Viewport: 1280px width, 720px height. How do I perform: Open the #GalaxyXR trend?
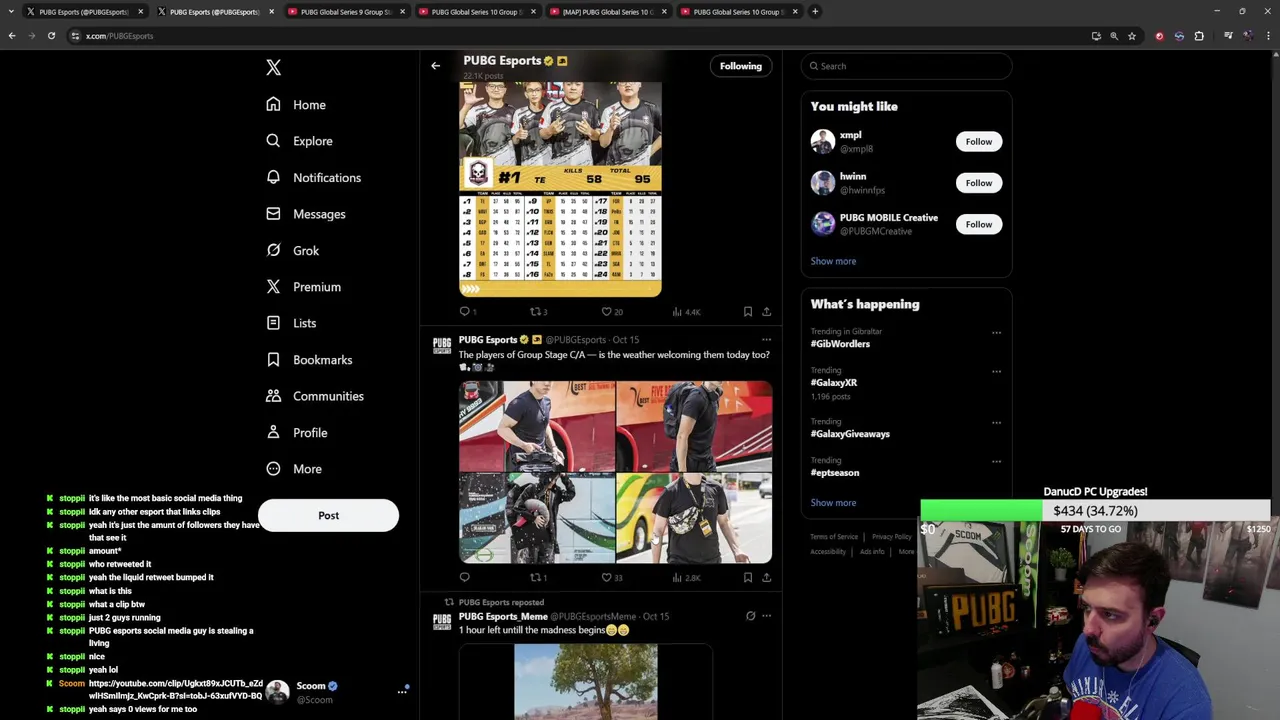[834, 383]
